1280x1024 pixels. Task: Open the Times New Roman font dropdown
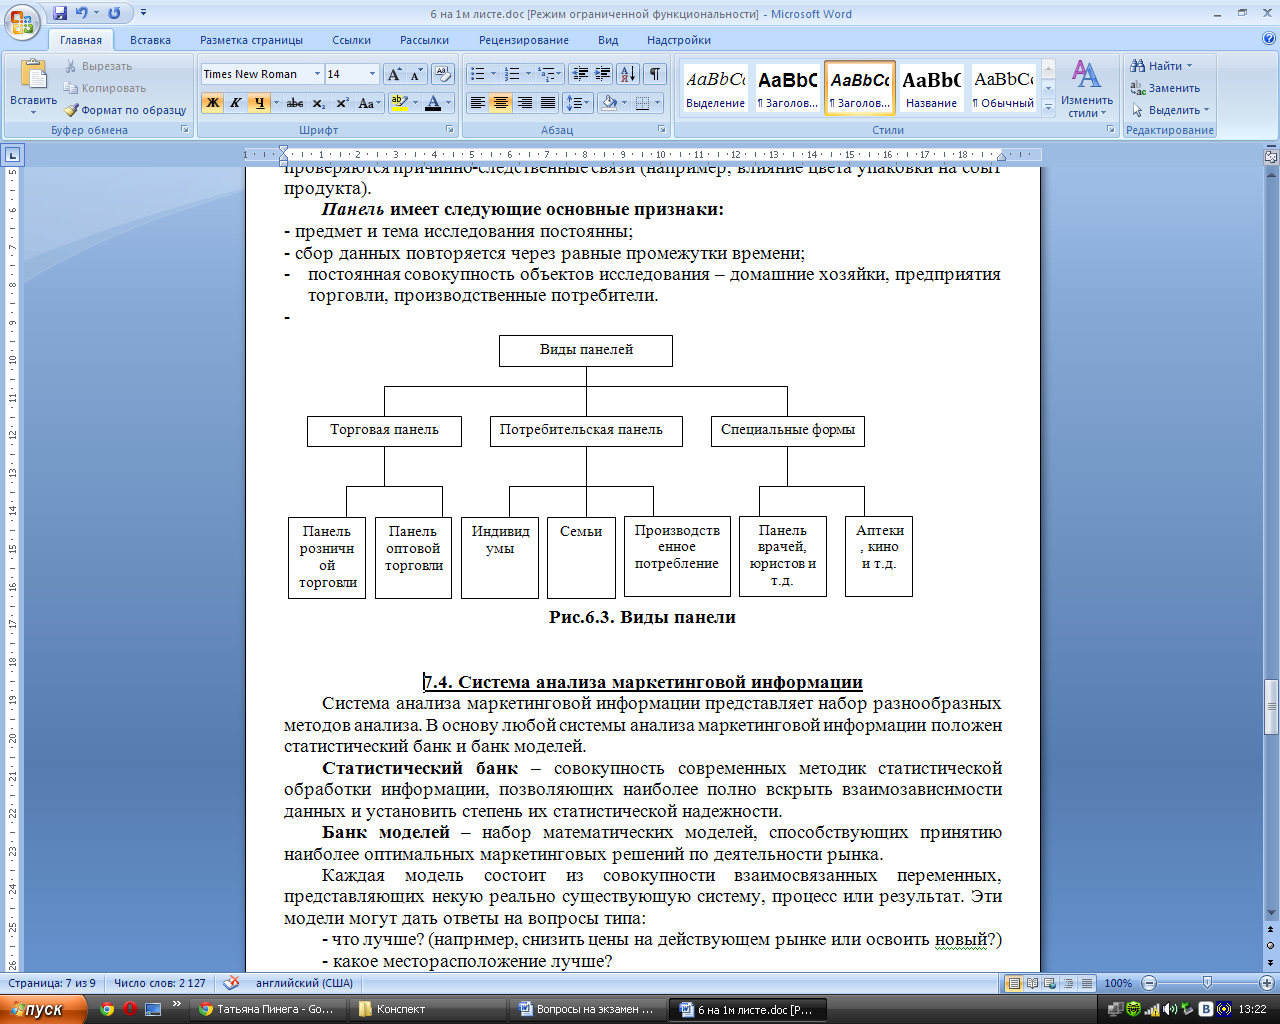coord(317,74)
